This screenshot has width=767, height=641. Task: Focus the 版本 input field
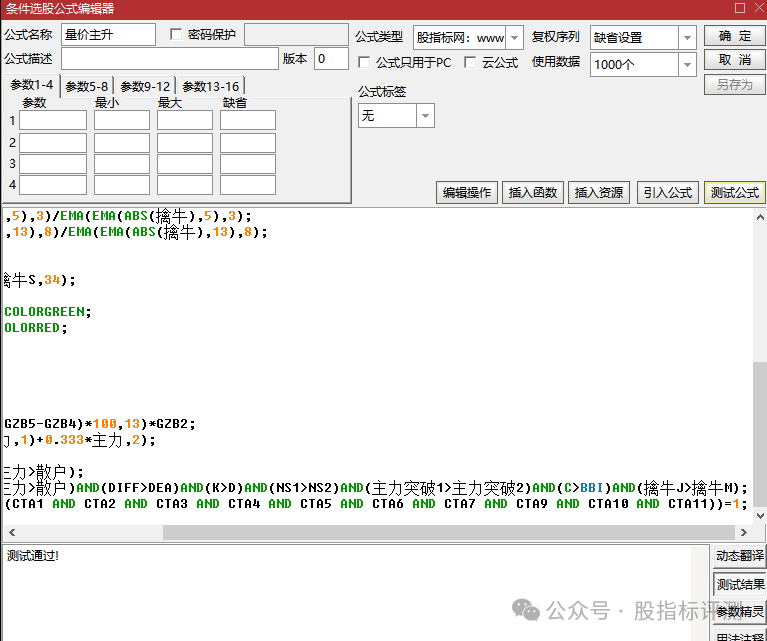pyautogui.click(x=331, y=59)
